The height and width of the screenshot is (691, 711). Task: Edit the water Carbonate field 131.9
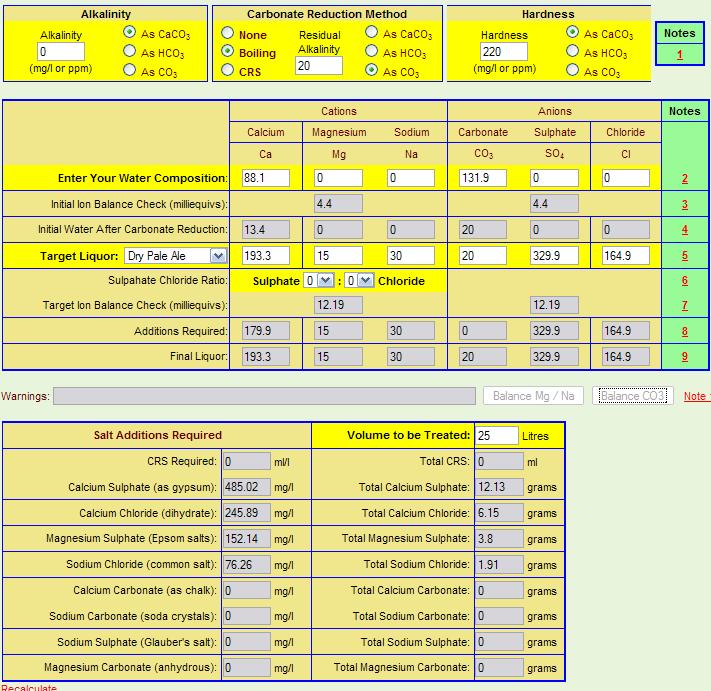pos(483,178)
